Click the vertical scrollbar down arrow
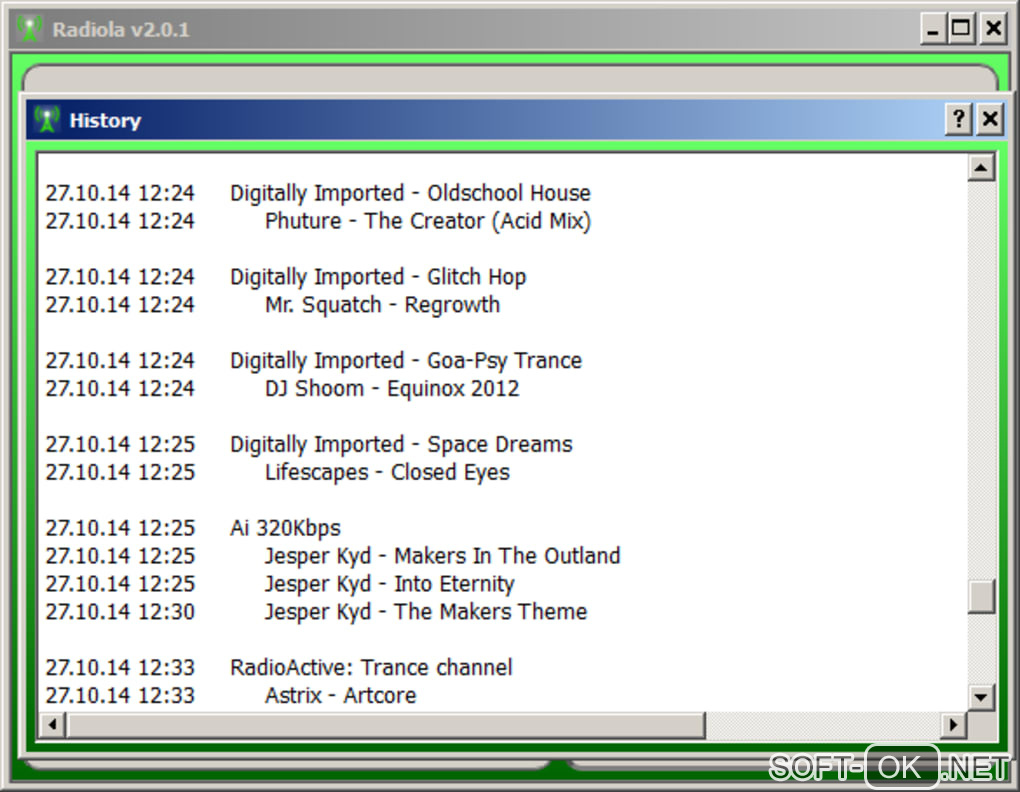 (x=981, y=698)
